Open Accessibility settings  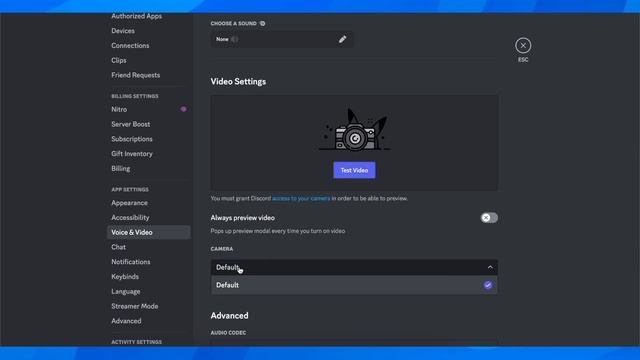[x=130, y=218]
